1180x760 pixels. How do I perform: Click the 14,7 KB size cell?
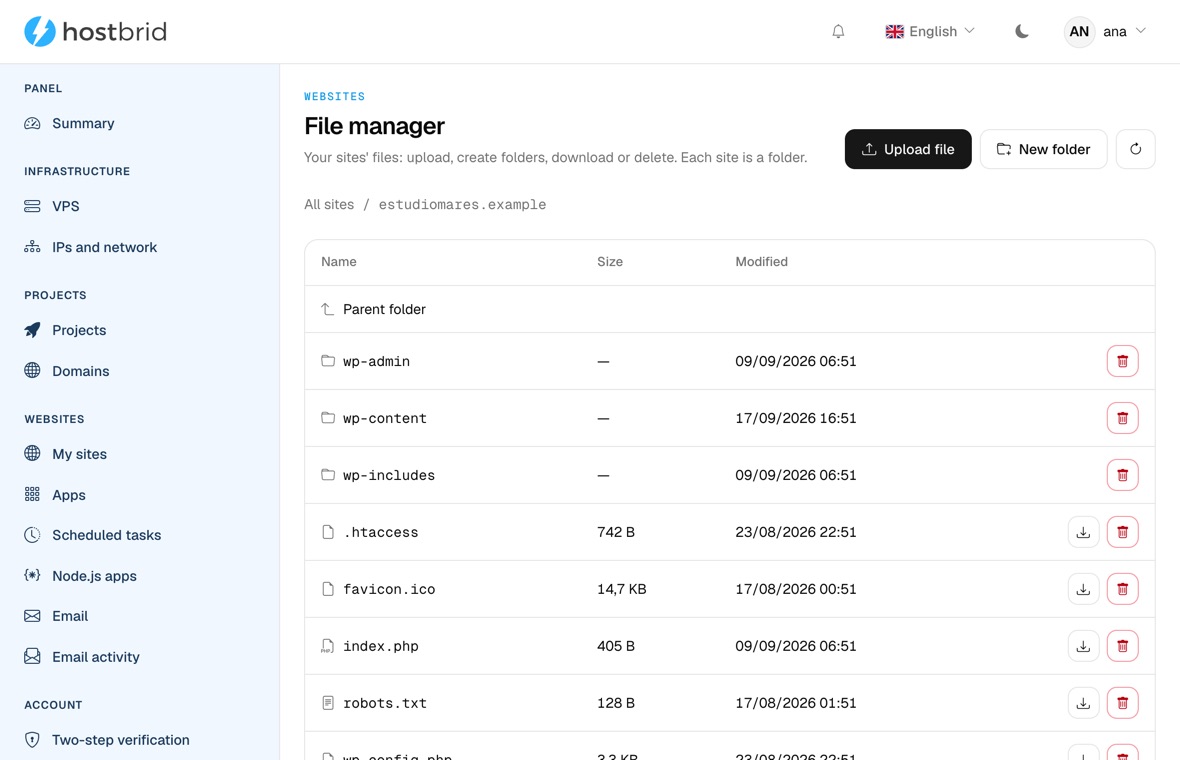tap(622, 589)
